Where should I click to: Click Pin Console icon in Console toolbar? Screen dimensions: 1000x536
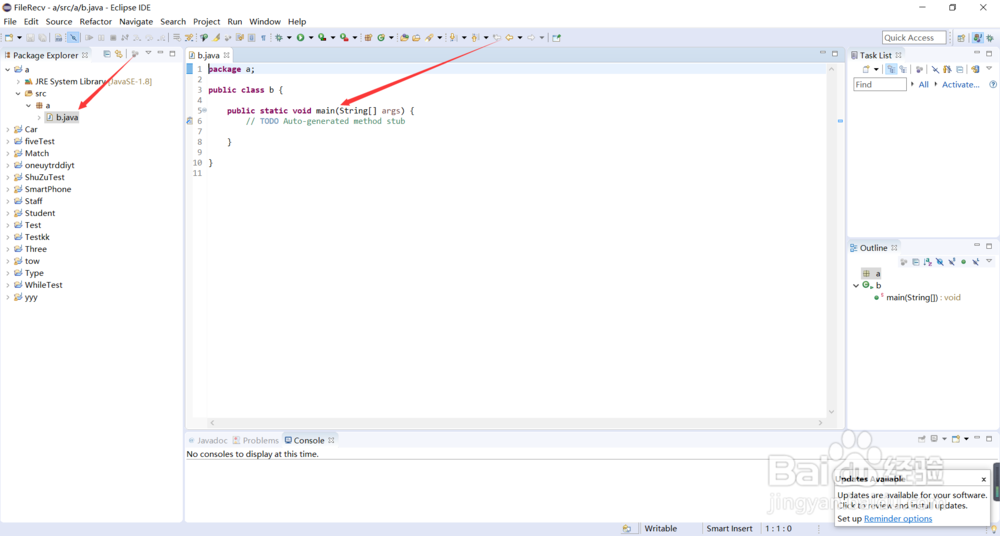coord(922,439)
